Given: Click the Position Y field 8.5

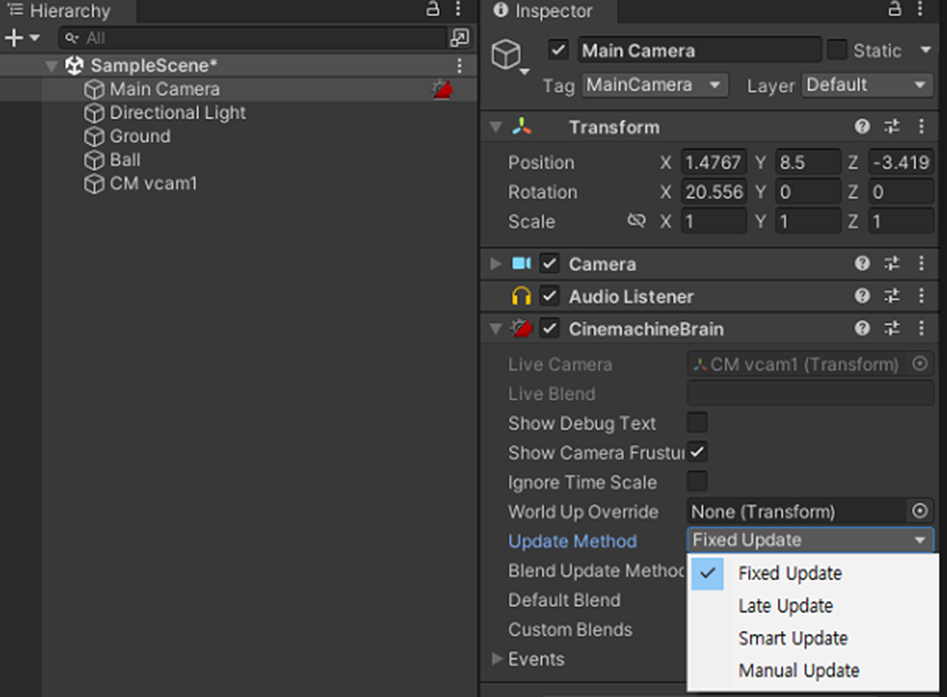Looking at the screenshot, I should tap(808, 162).
